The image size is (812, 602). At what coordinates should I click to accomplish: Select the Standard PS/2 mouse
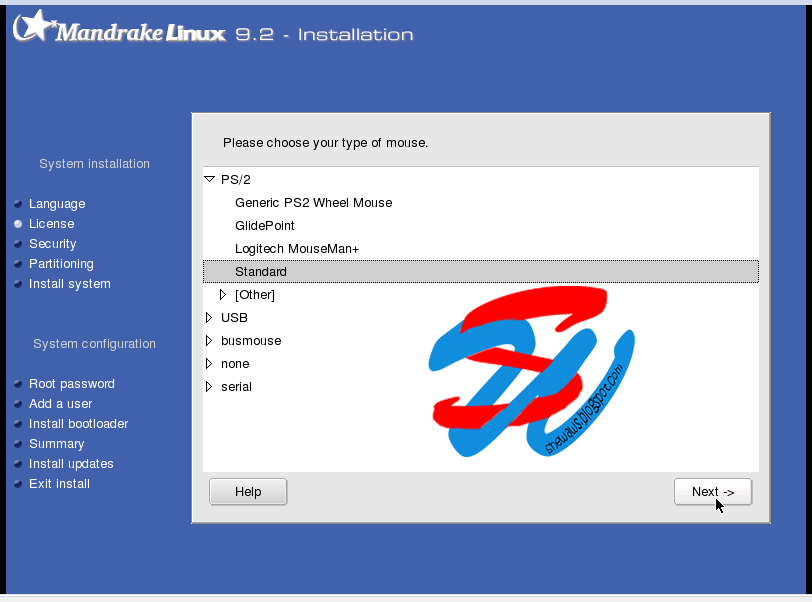(x=261, y=271)
